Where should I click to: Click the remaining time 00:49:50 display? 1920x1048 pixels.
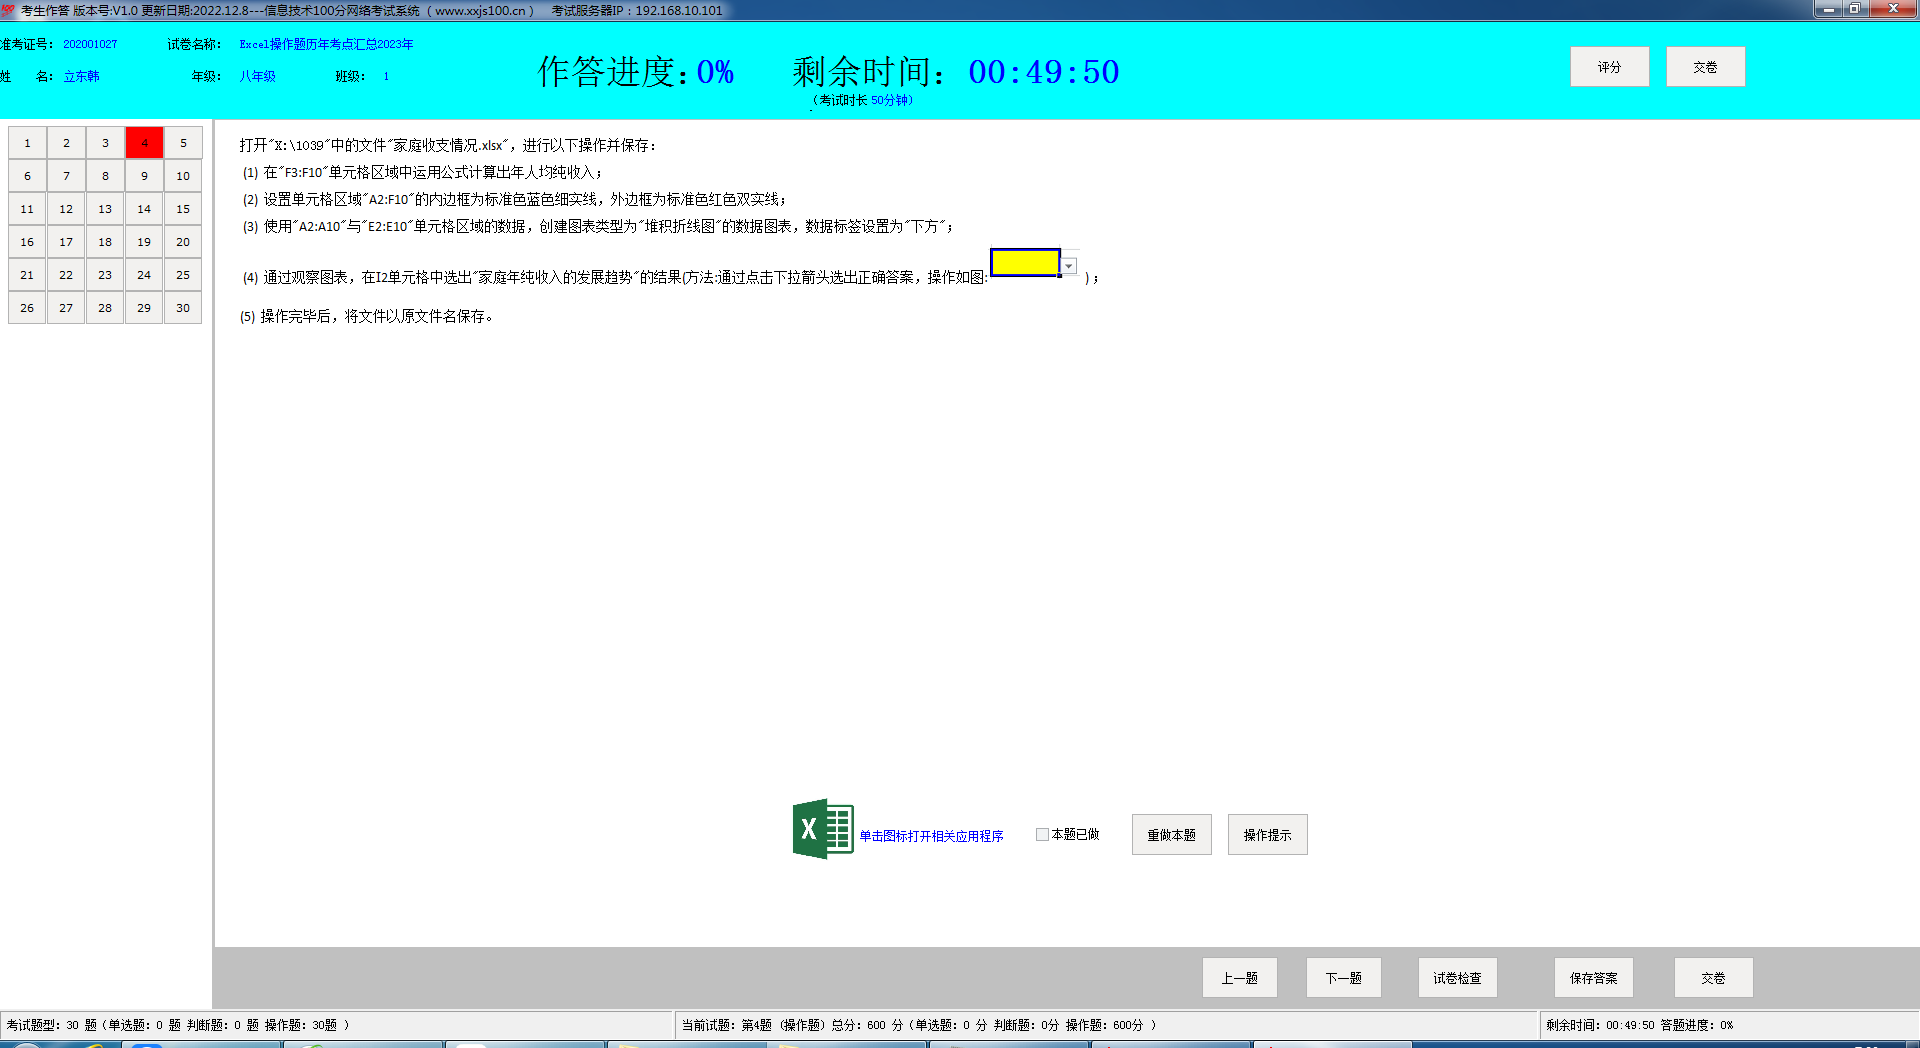(1044, 72)
